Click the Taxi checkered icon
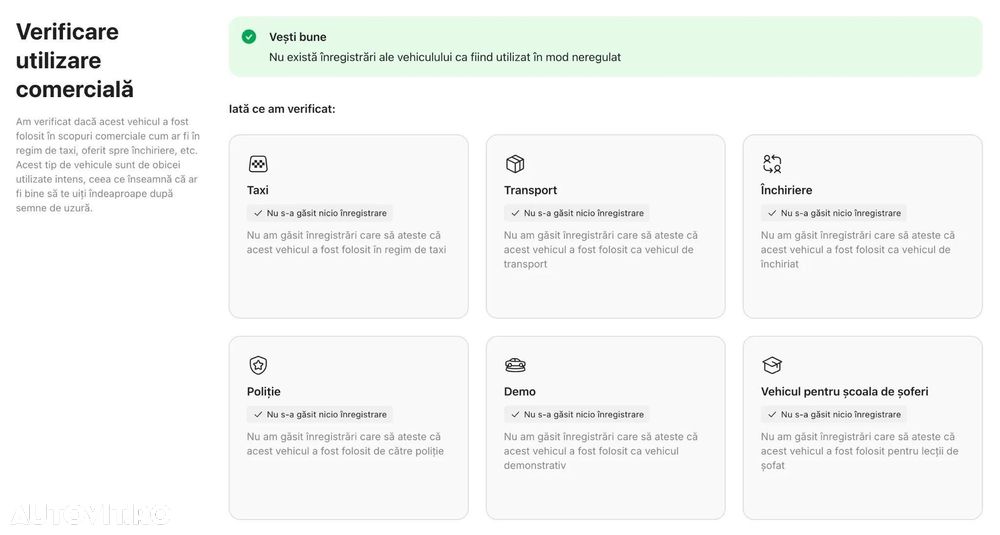Screen dimensions: 1000x535 (x=258, y=164)
